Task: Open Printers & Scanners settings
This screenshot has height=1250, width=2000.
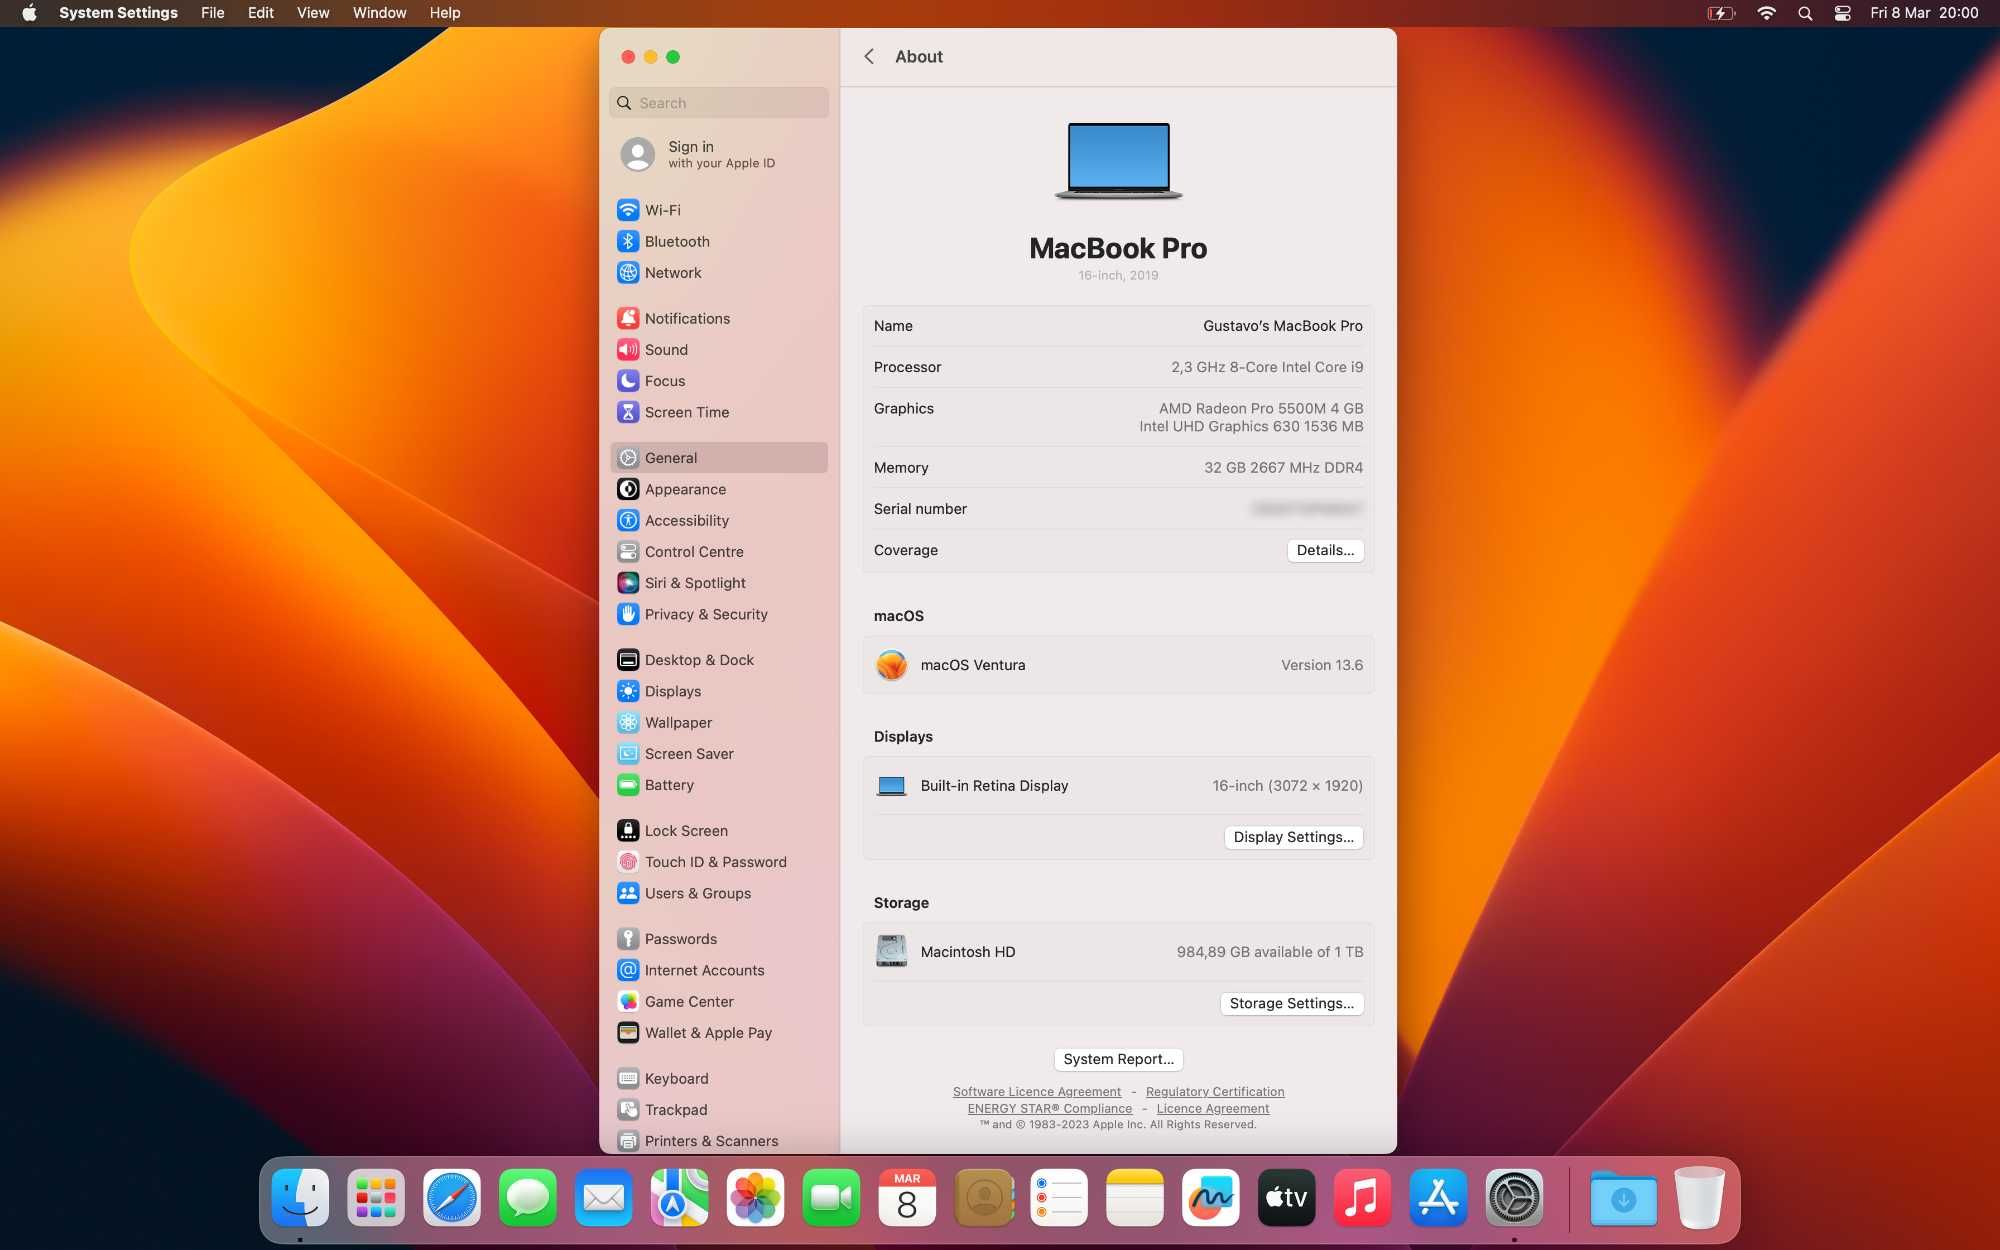Action: [718, 1141]
